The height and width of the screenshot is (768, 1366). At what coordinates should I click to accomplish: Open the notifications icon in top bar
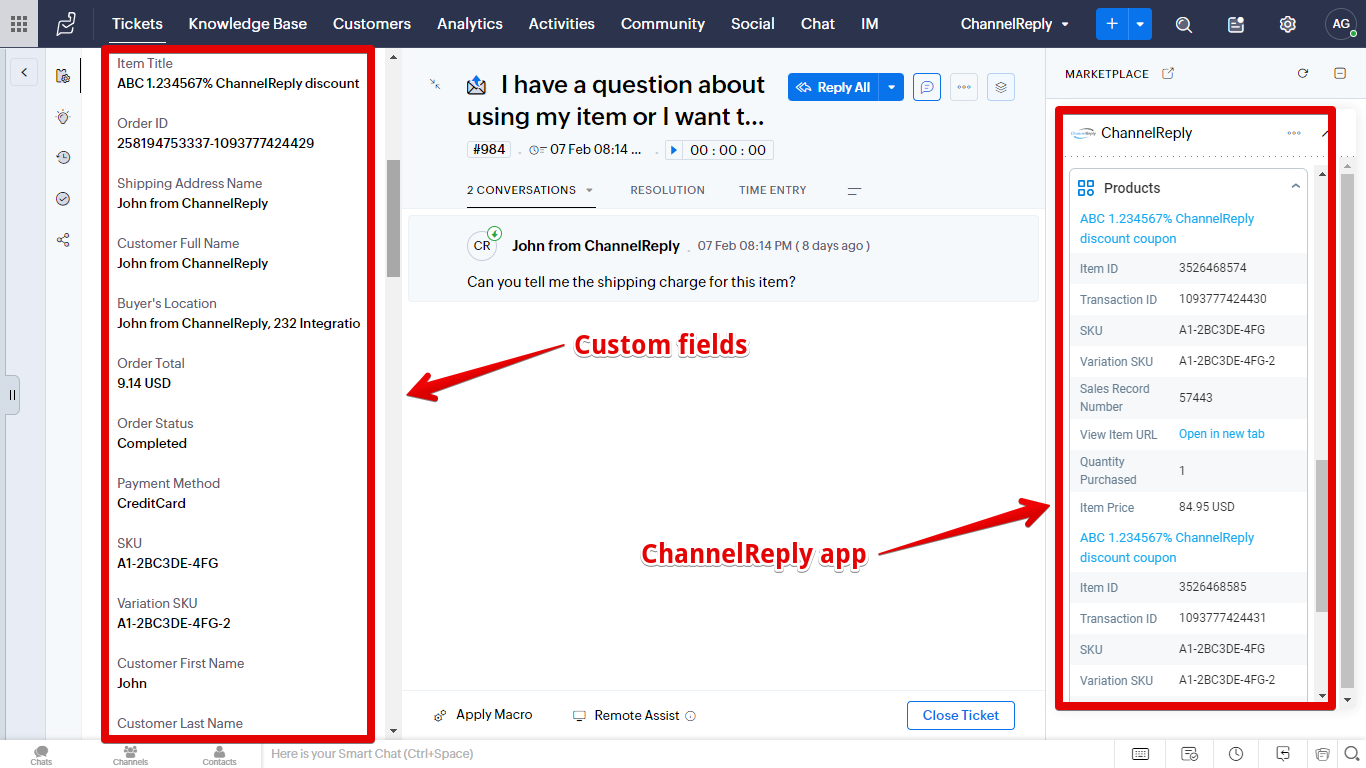(1236, 24)
